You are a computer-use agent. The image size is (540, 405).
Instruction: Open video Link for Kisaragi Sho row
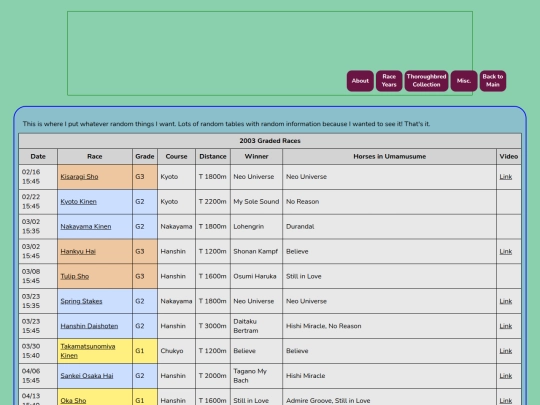point(506,177)
